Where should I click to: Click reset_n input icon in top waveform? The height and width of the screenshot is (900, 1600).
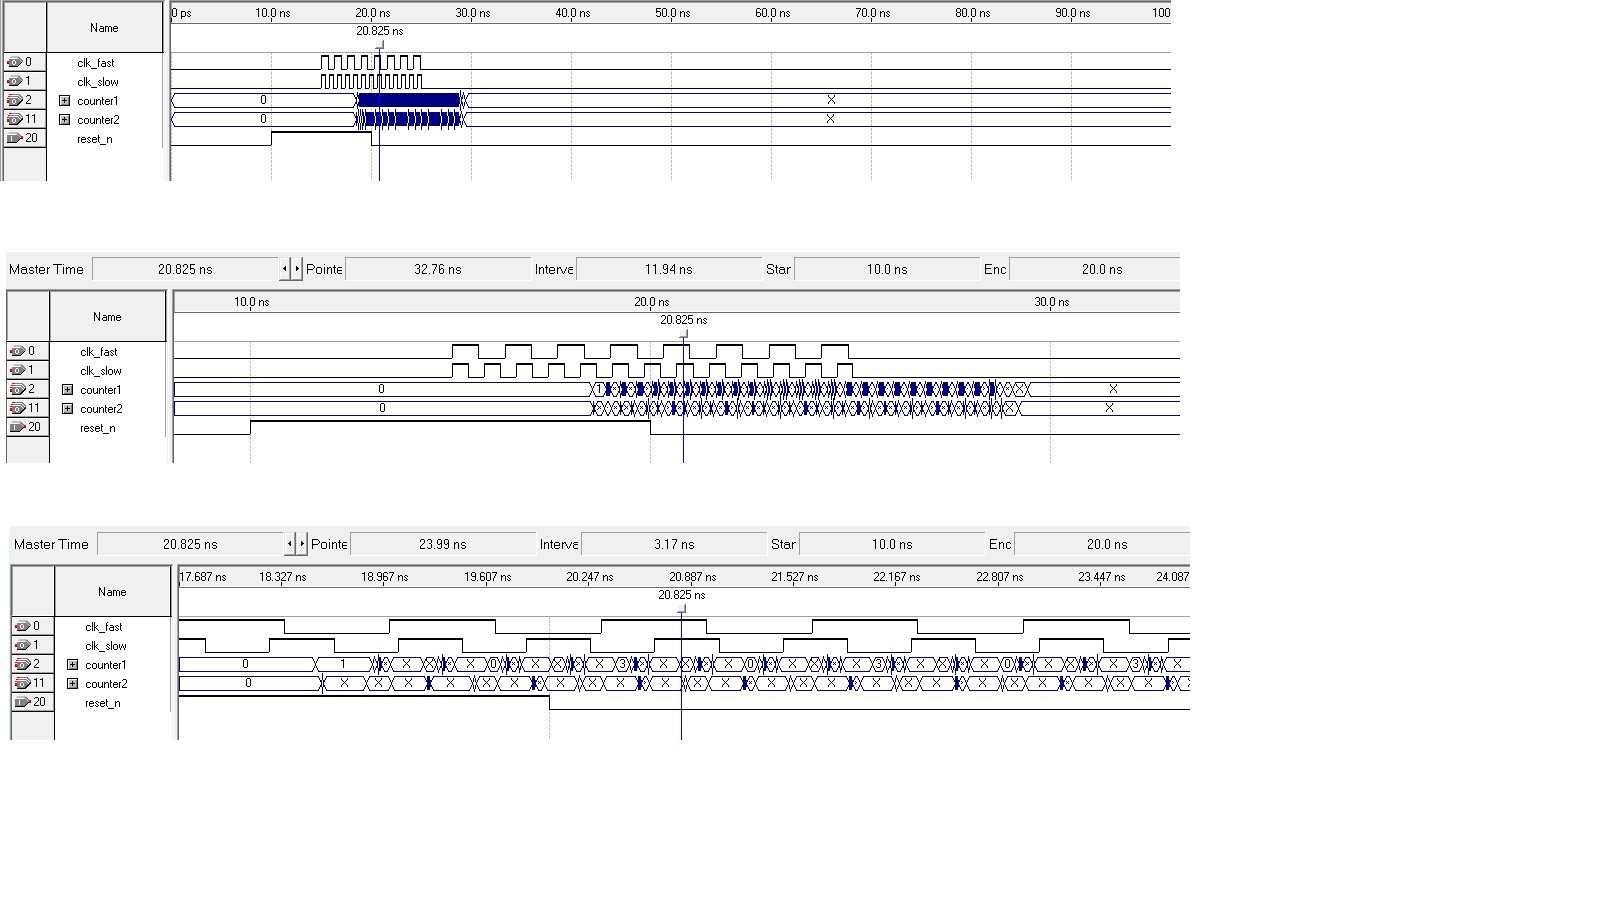(x=14, y=138)
